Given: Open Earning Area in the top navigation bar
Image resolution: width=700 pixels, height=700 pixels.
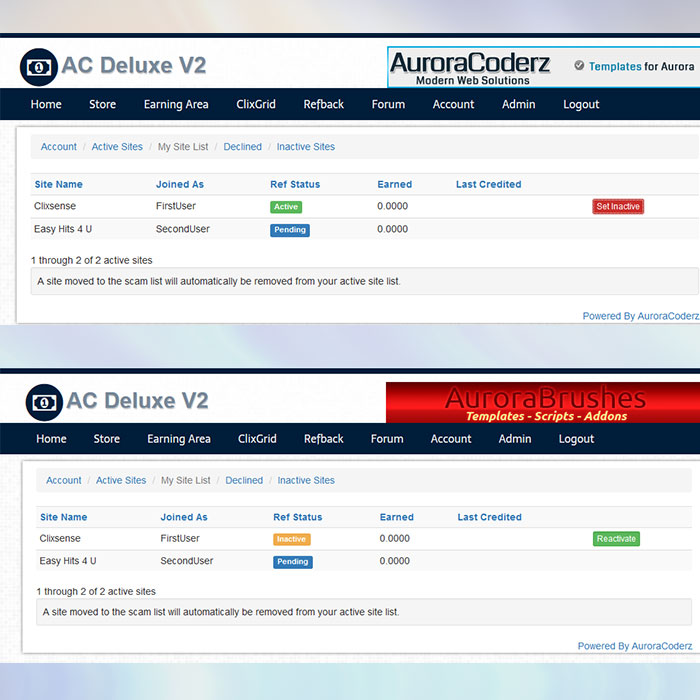Looking at the screenshot, I should click(176, 104).
